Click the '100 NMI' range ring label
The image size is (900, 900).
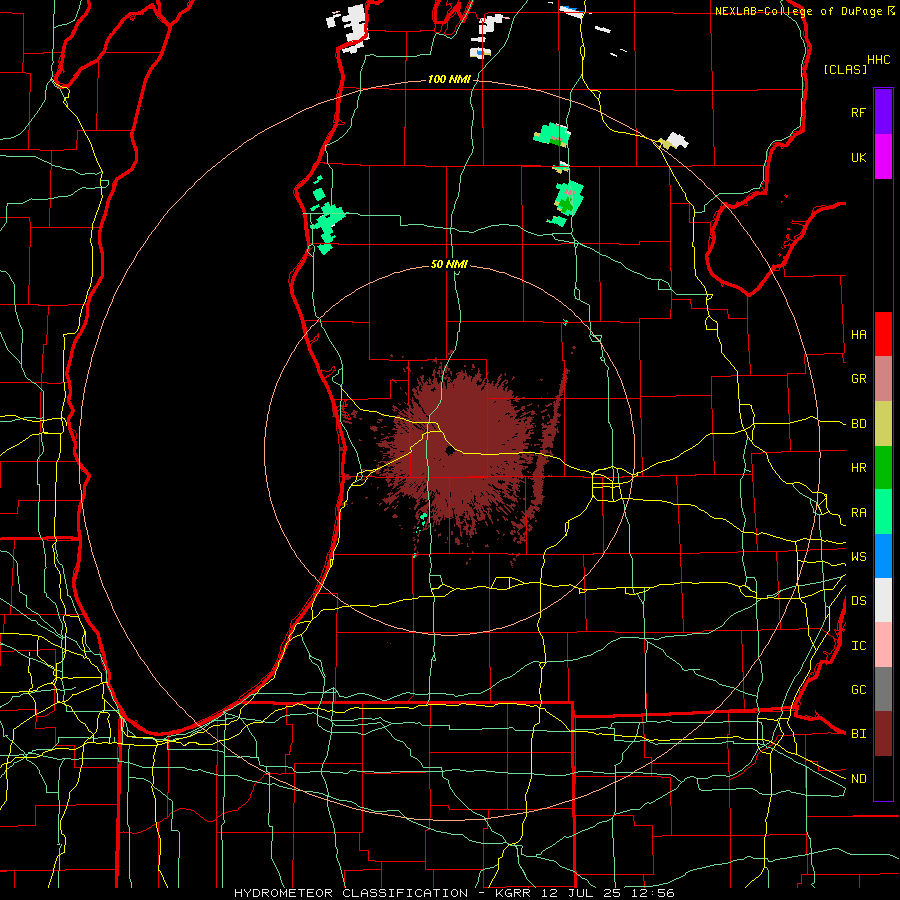click(x=449, y=79)
